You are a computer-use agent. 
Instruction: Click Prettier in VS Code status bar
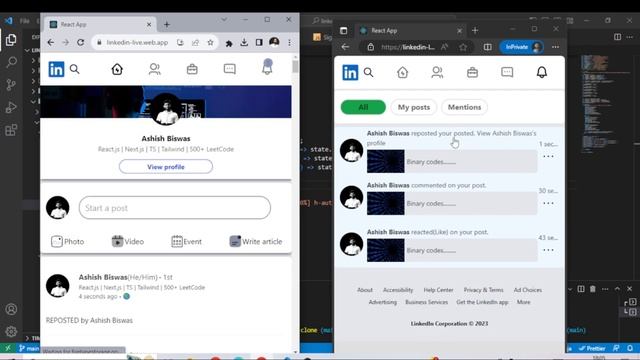[x=592, y=348]
